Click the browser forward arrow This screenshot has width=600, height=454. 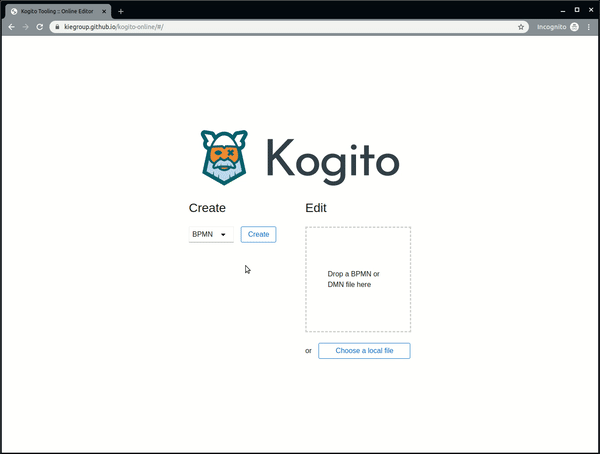tap(26, 27)
